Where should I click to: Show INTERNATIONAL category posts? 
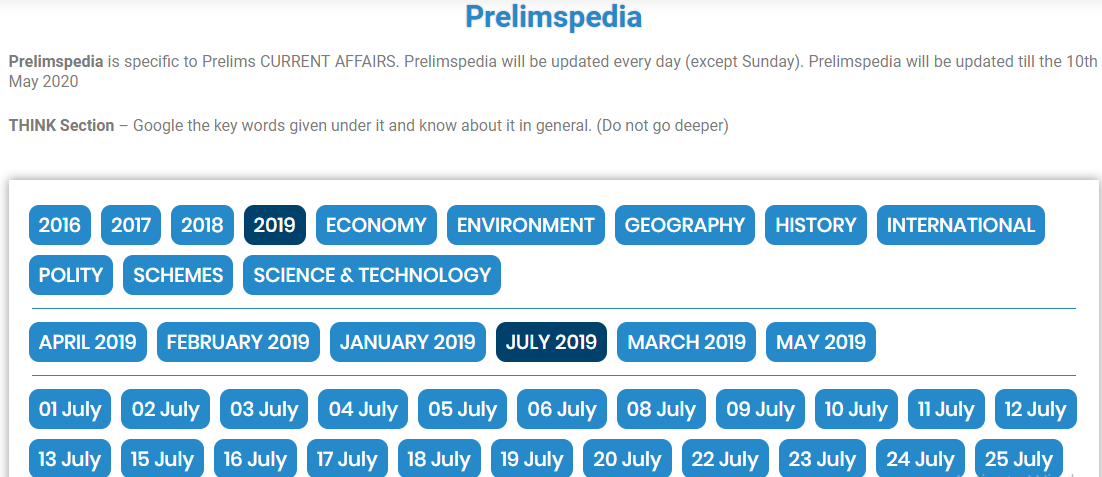961,225
